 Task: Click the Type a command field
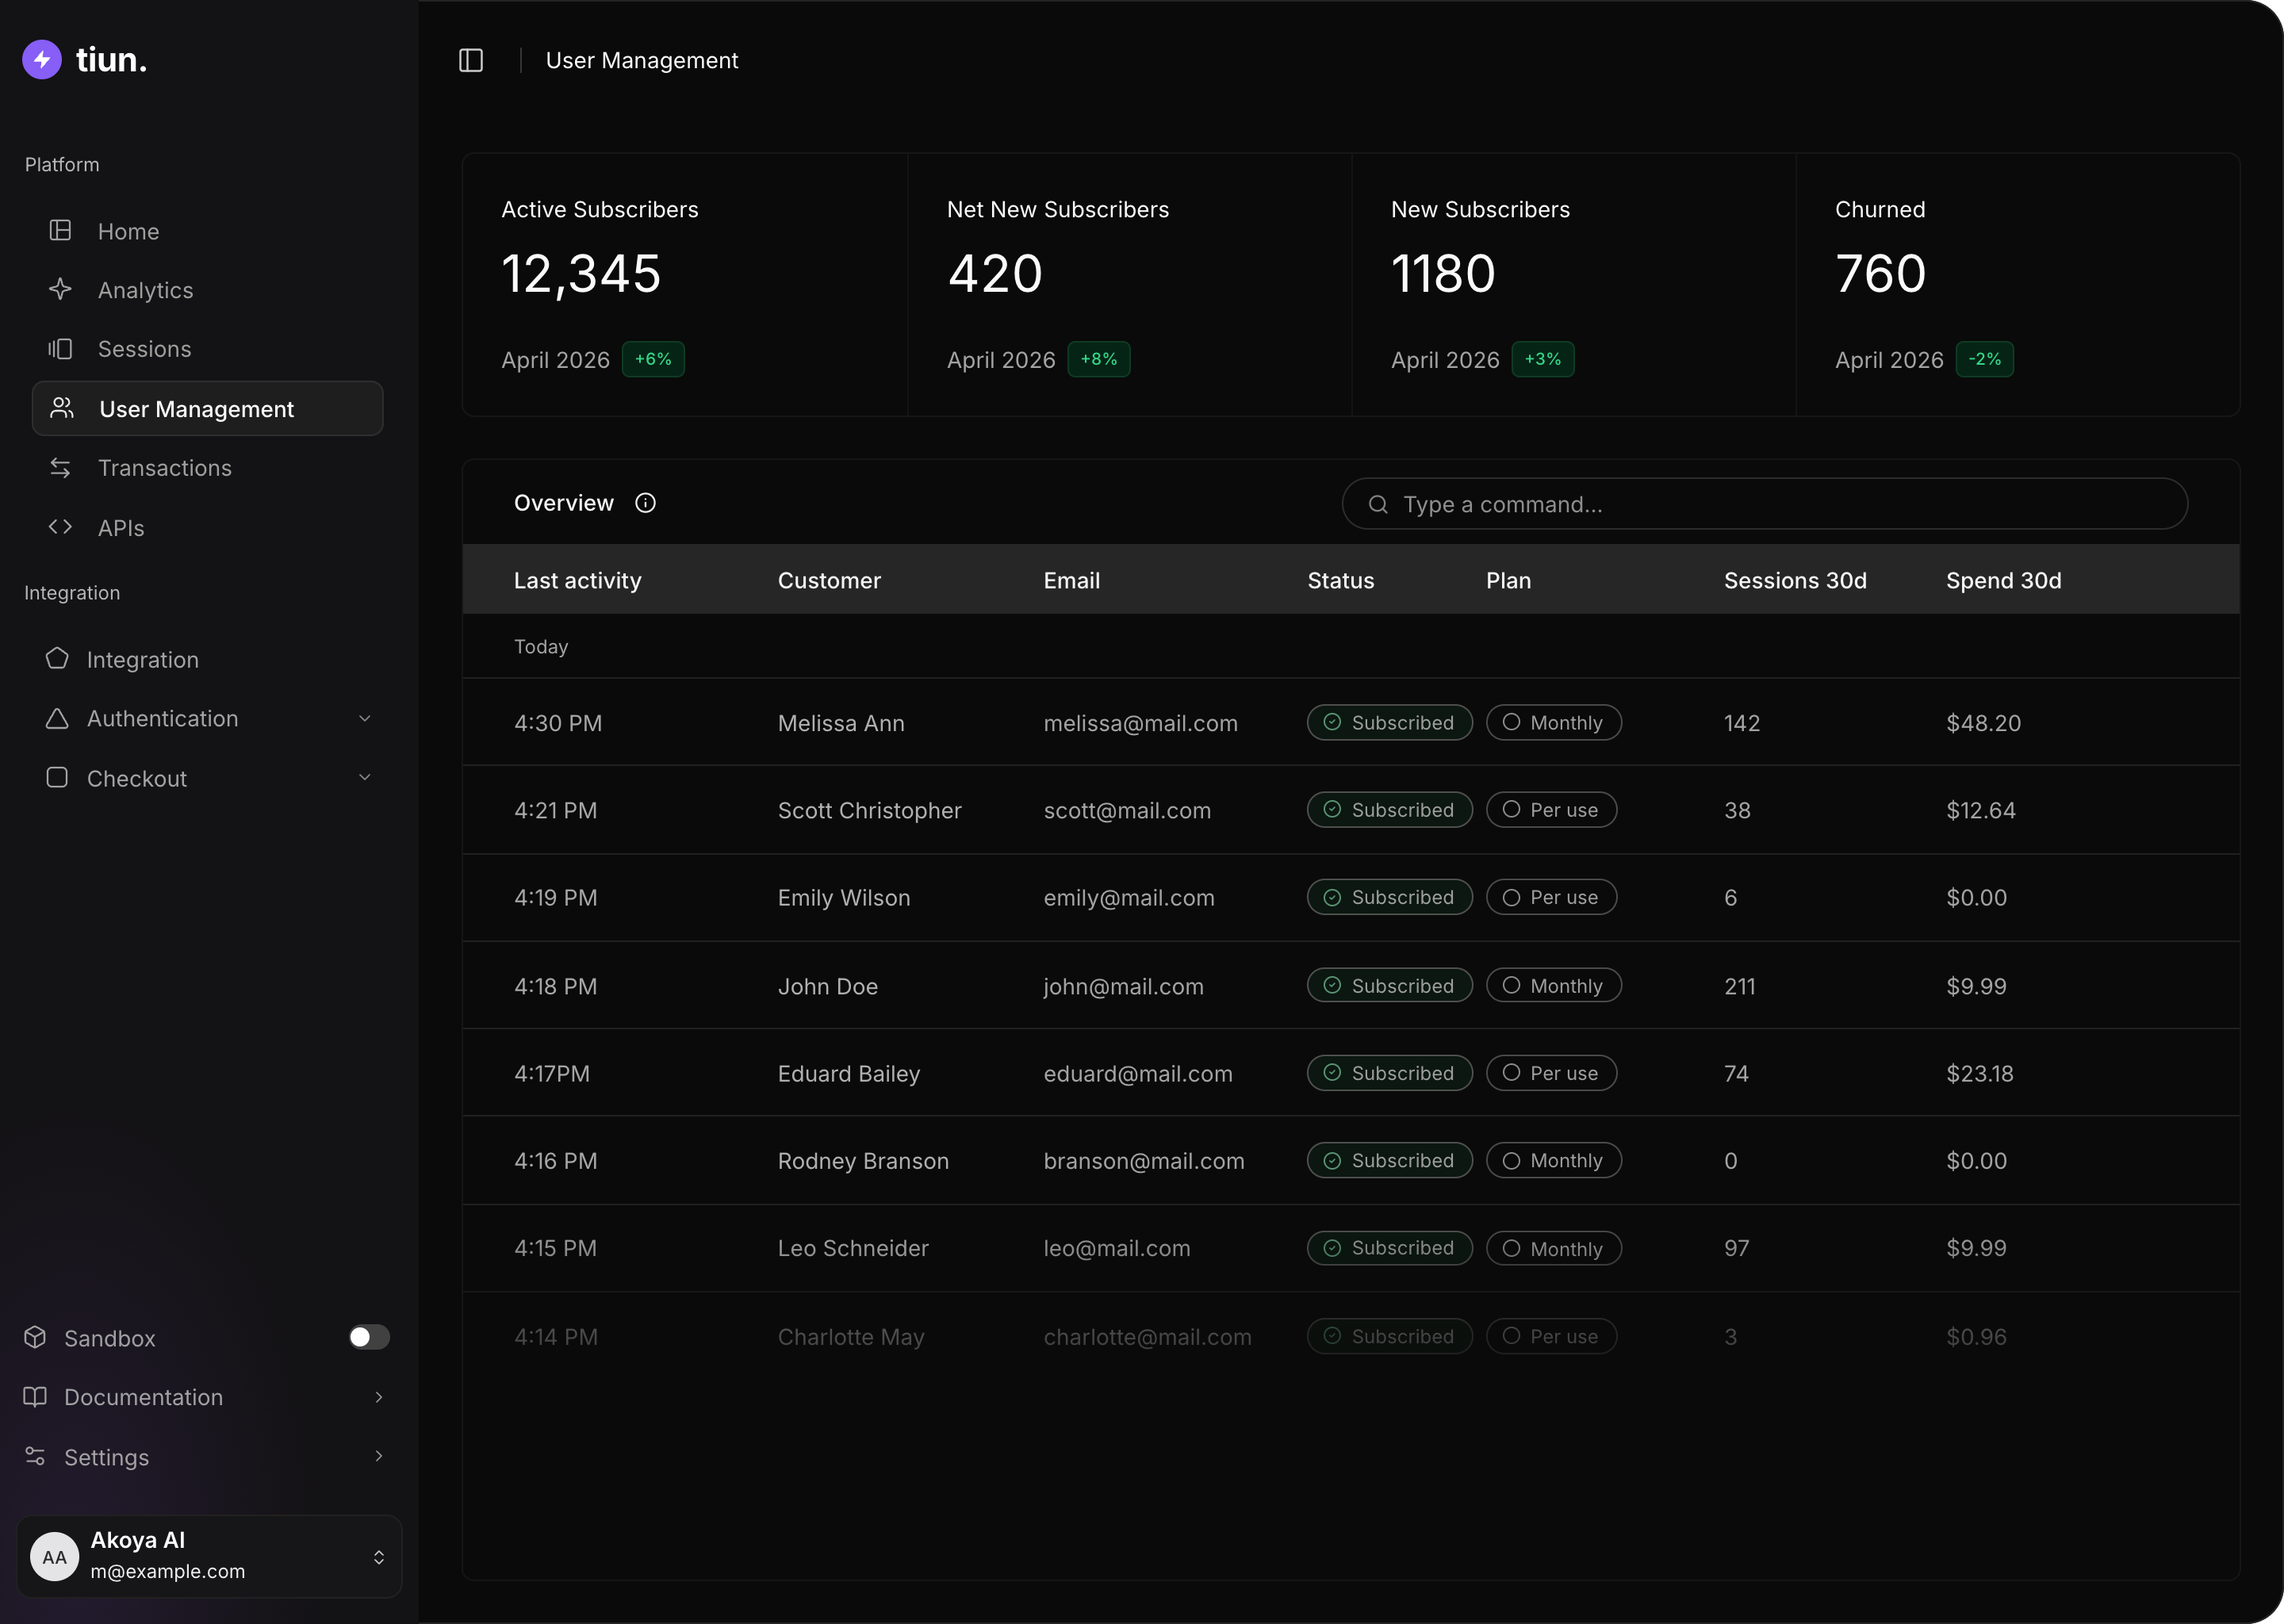click(x=1765, y=504)
